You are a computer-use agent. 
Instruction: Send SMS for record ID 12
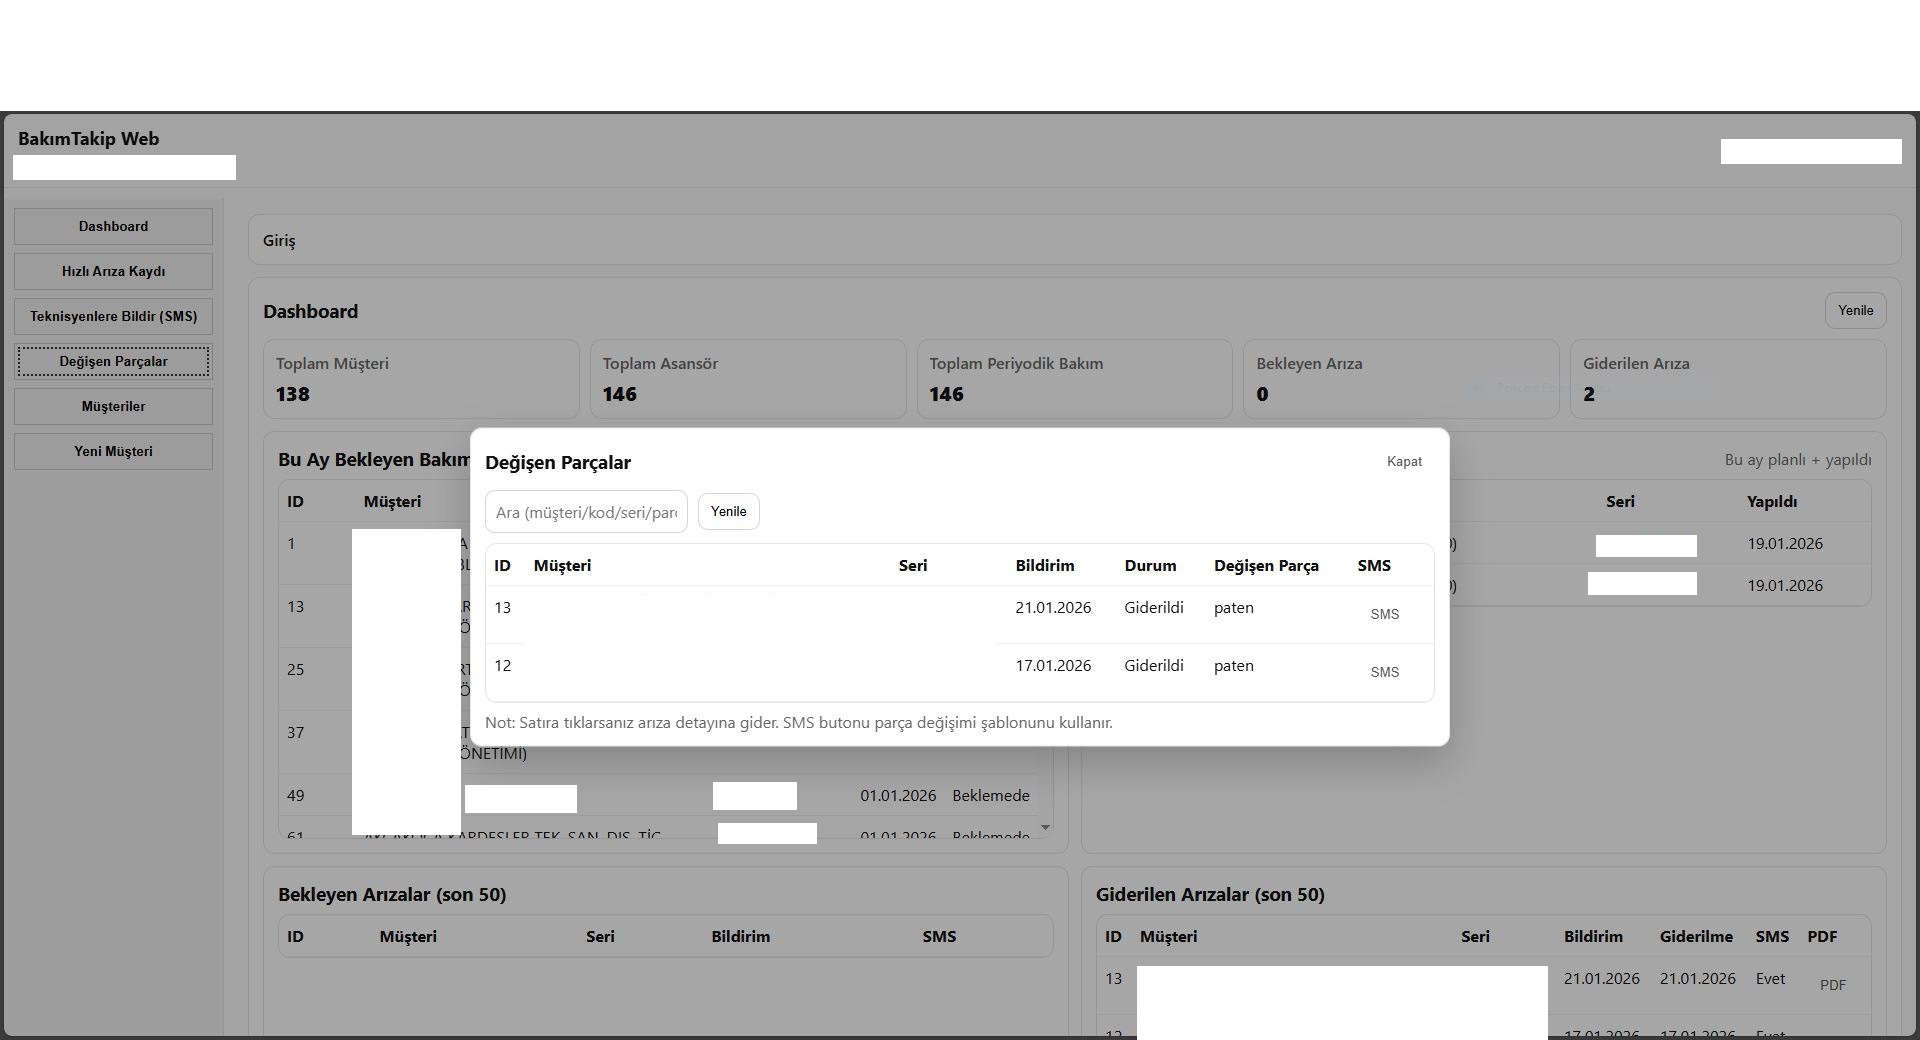1384,672
